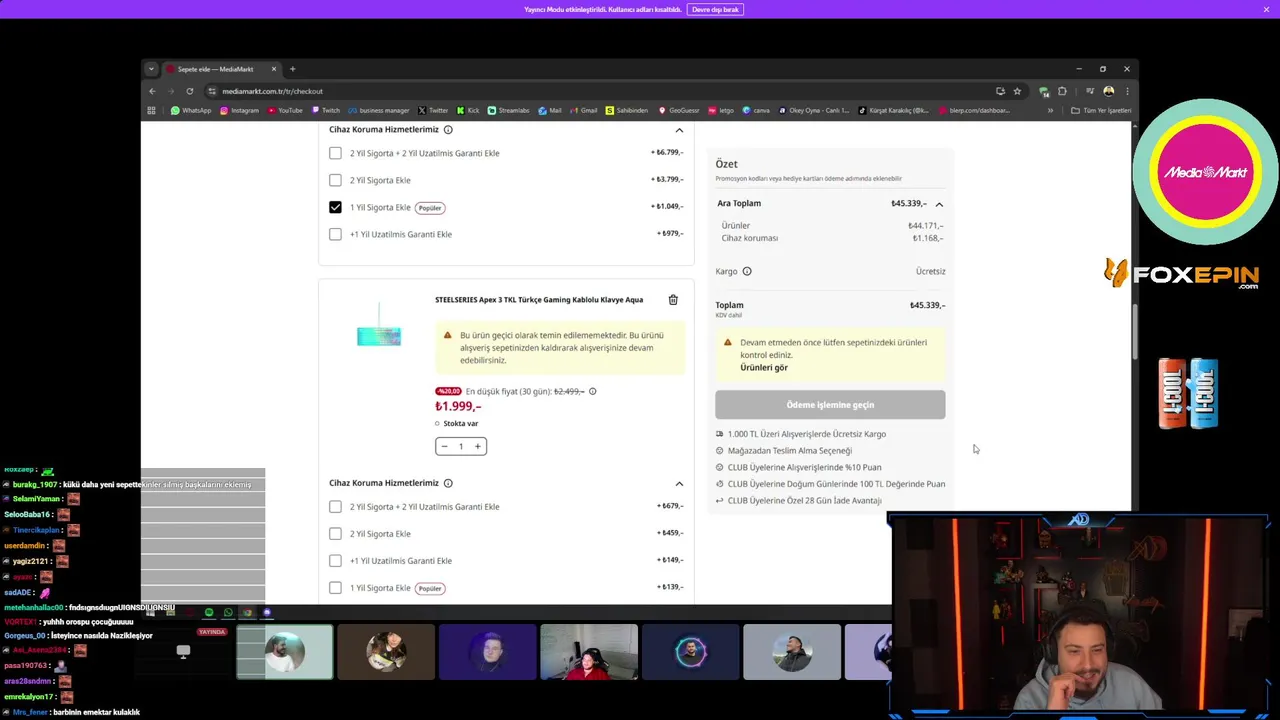
Task: Click the page's vertical scrollbar thumb
Action: click(x=1135, y=330)
